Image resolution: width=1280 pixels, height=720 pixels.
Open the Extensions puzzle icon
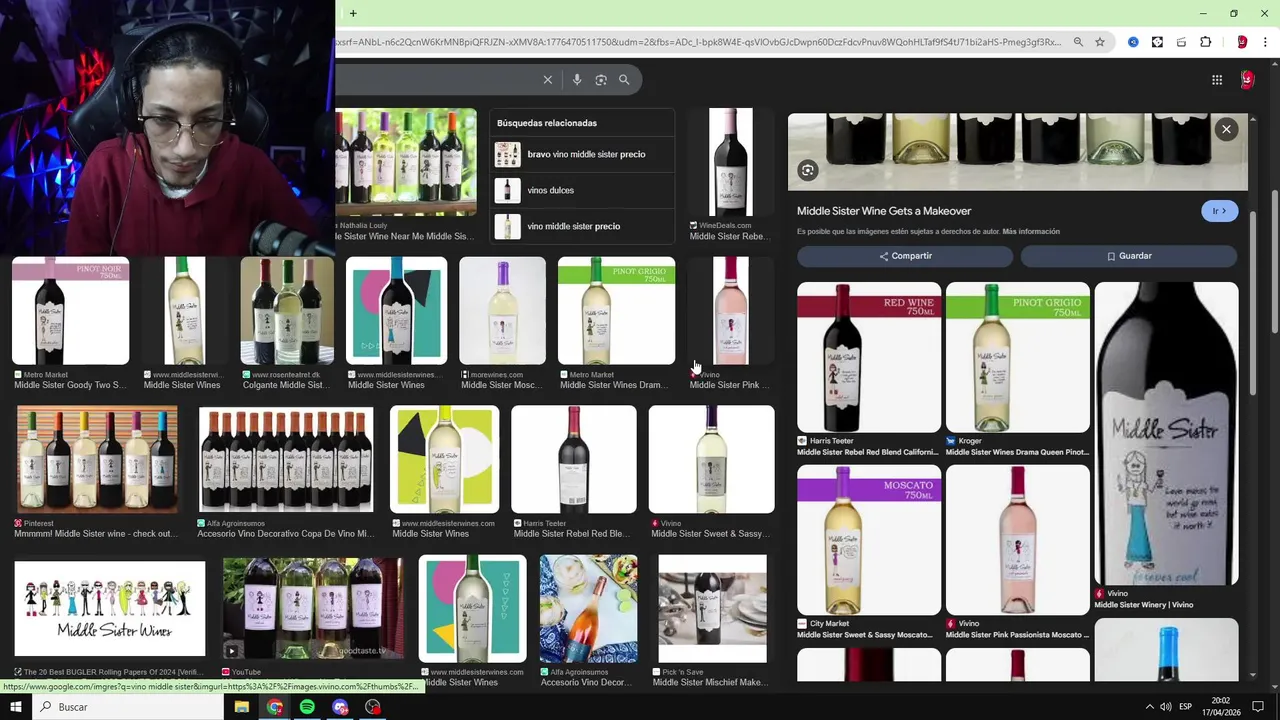coord(1205,42)
